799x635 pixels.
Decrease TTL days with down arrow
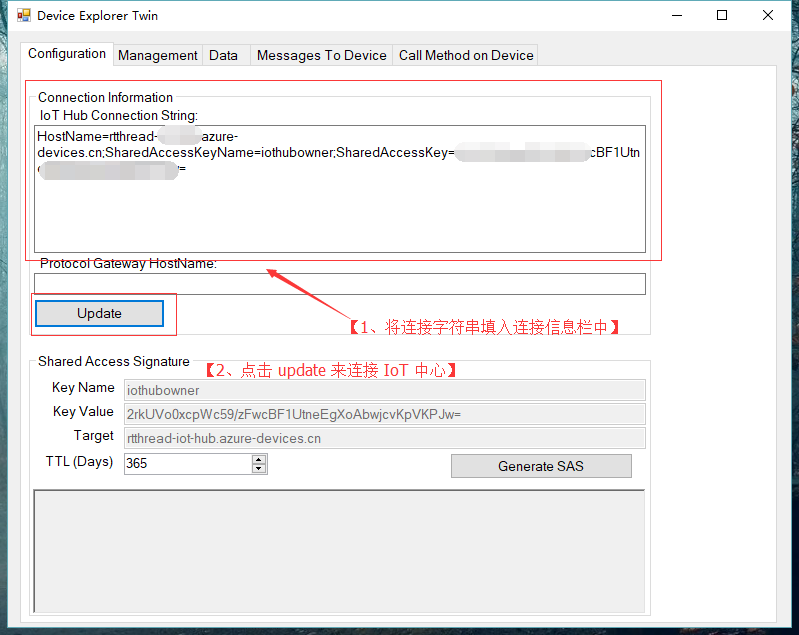tap(259, 468)
